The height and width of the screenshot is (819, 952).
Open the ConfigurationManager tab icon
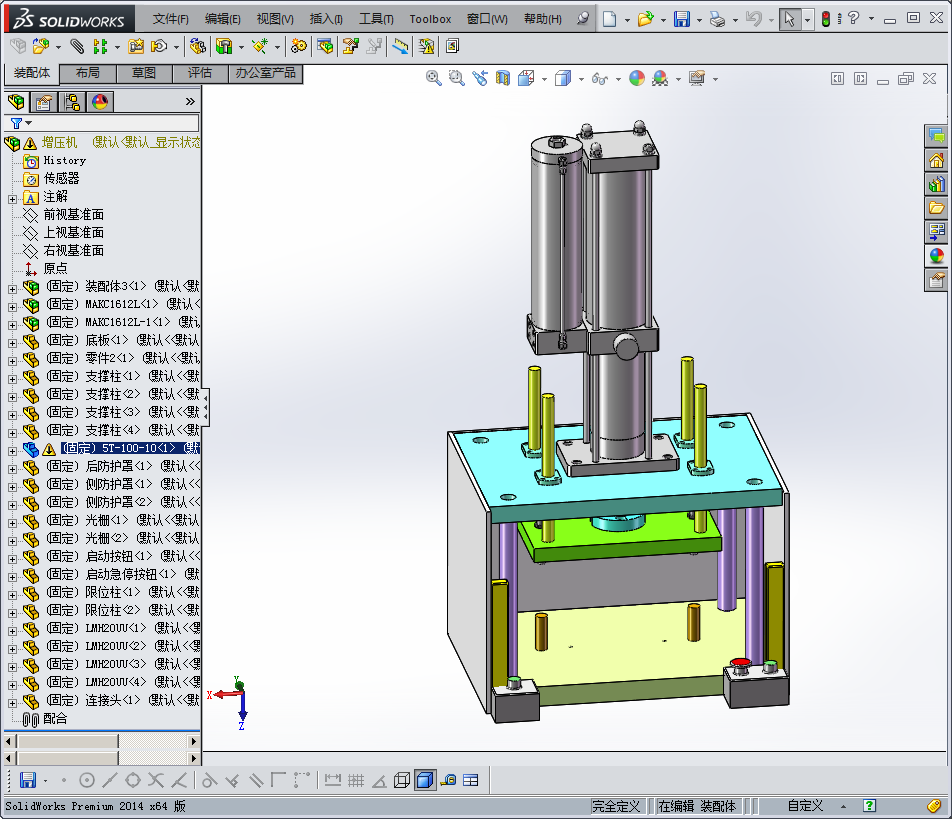pyautogui.click(x=72, y=102)
